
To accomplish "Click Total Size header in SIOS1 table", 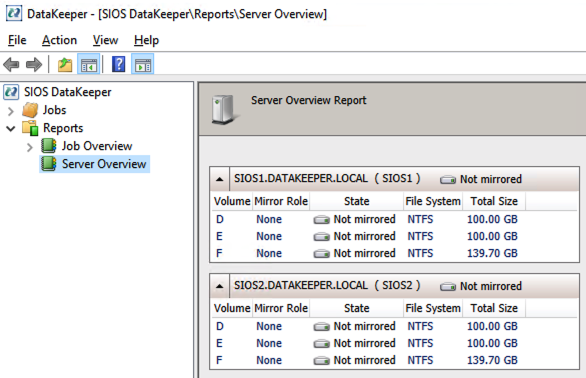I will [494, 201].
